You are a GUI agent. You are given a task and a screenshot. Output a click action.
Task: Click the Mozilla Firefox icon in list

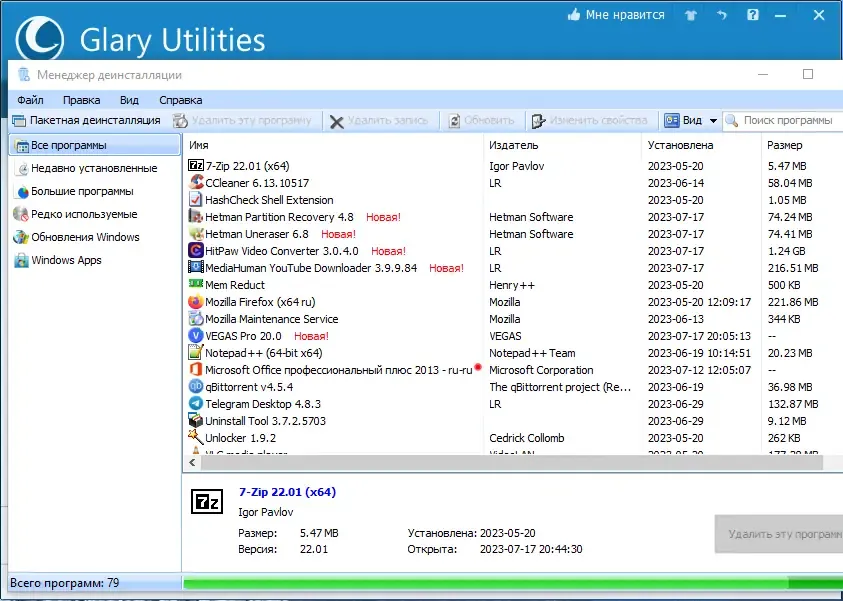196,302
